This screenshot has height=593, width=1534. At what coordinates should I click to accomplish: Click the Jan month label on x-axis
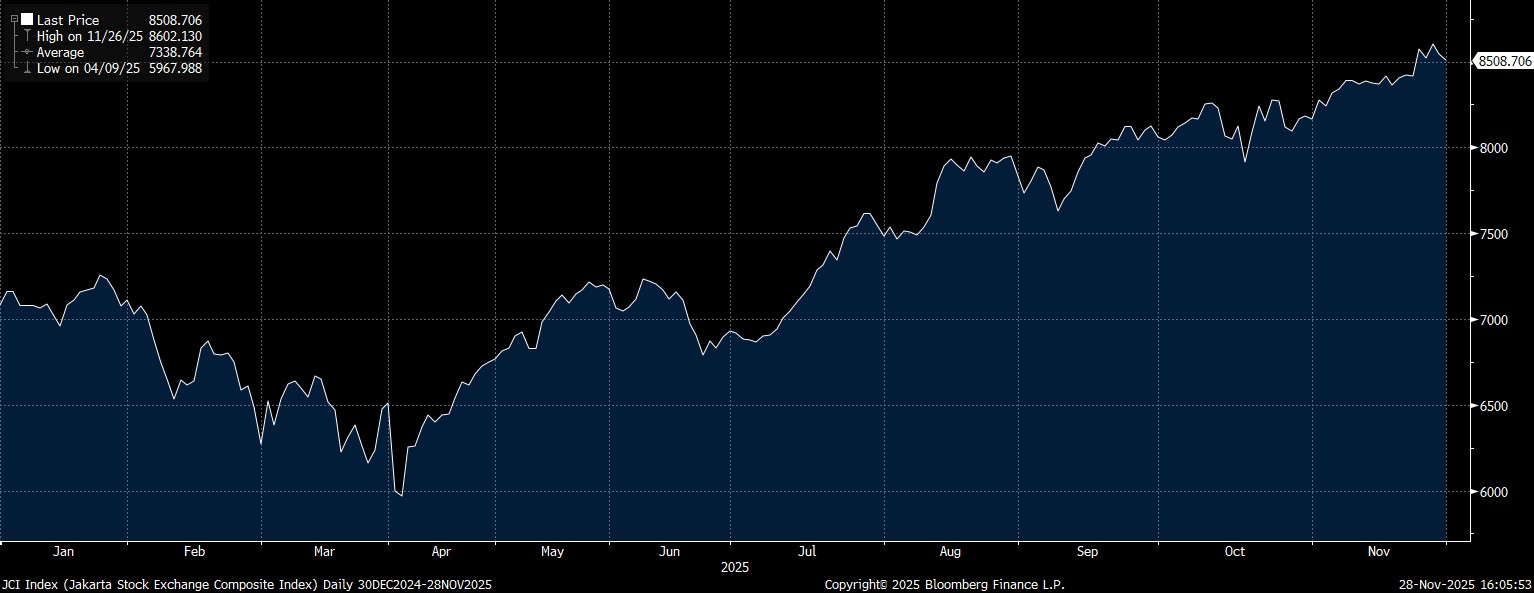tap(63, 552)
